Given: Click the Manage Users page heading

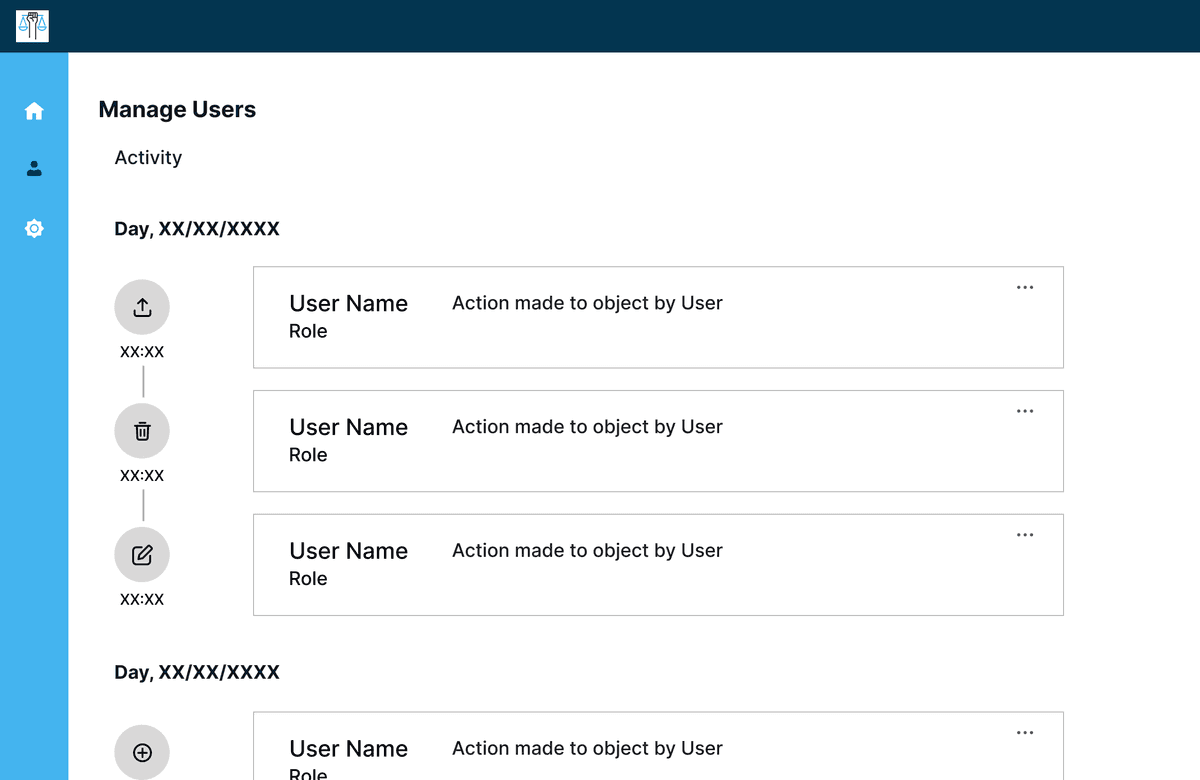Looking at the screenshot, I should pos(177,110).
